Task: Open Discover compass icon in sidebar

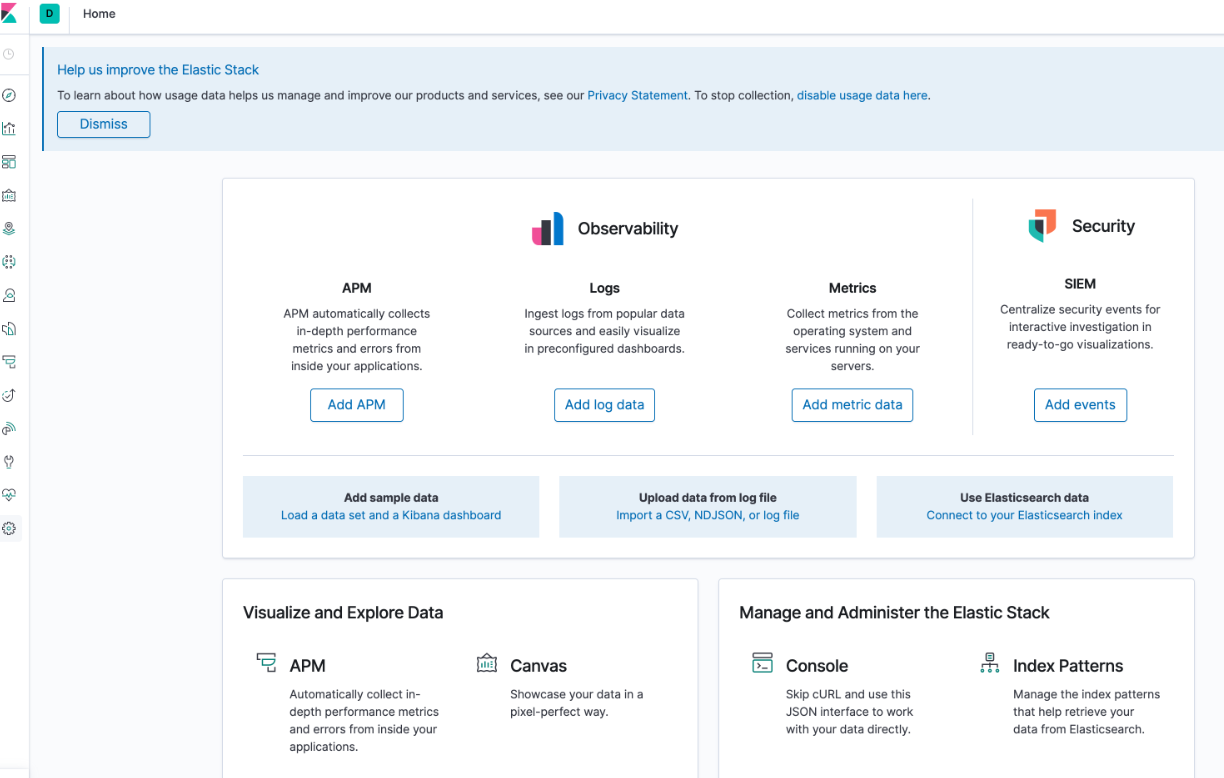Action: pyautogui.click(x=9, y=95)
